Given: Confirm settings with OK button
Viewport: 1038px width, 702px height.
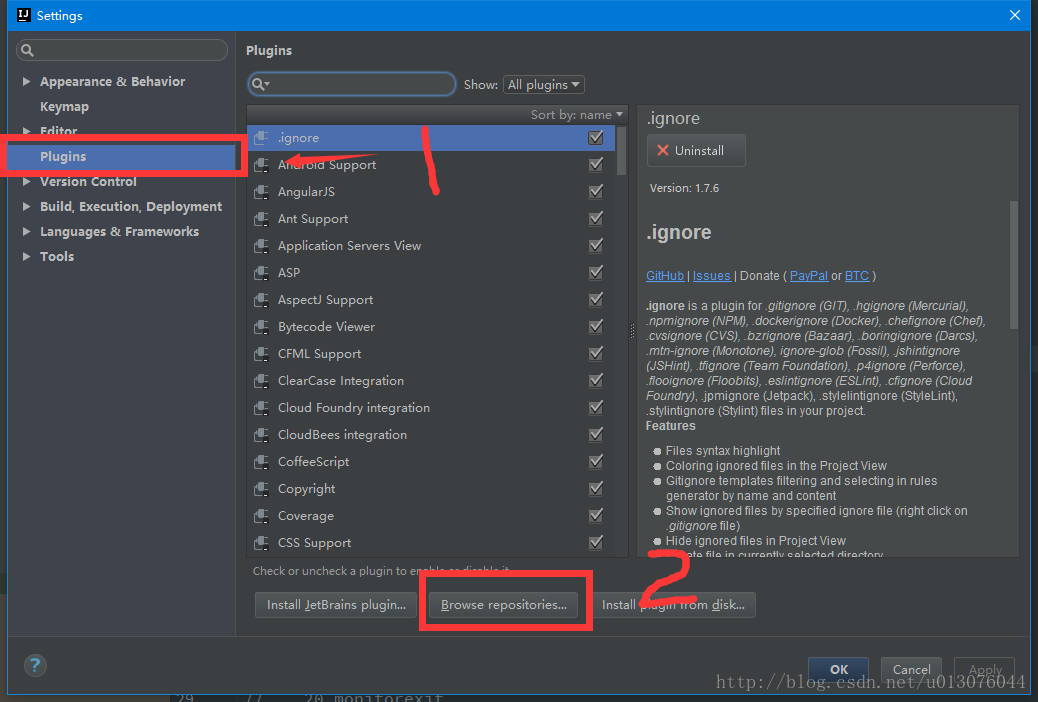Looking at the screenshot, I should pos(839,669).
